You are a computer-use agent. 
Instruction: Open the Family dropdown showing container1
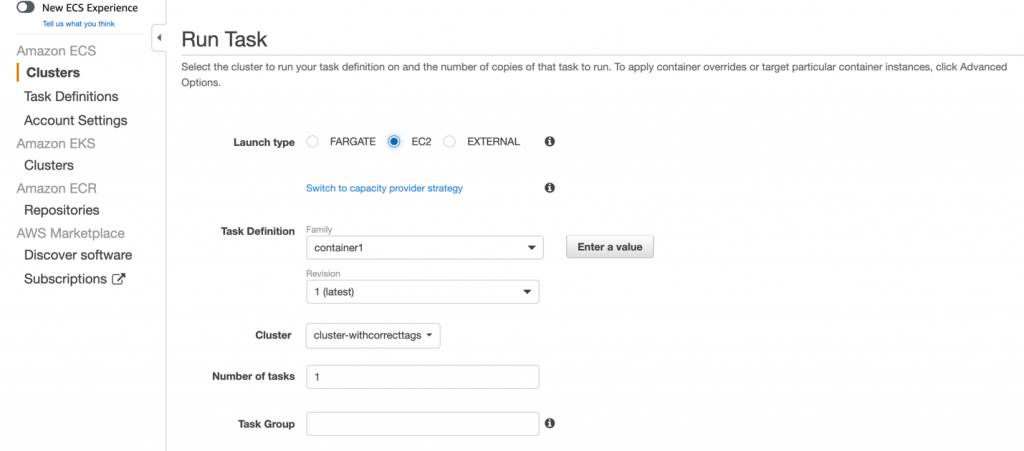point(424,247)
